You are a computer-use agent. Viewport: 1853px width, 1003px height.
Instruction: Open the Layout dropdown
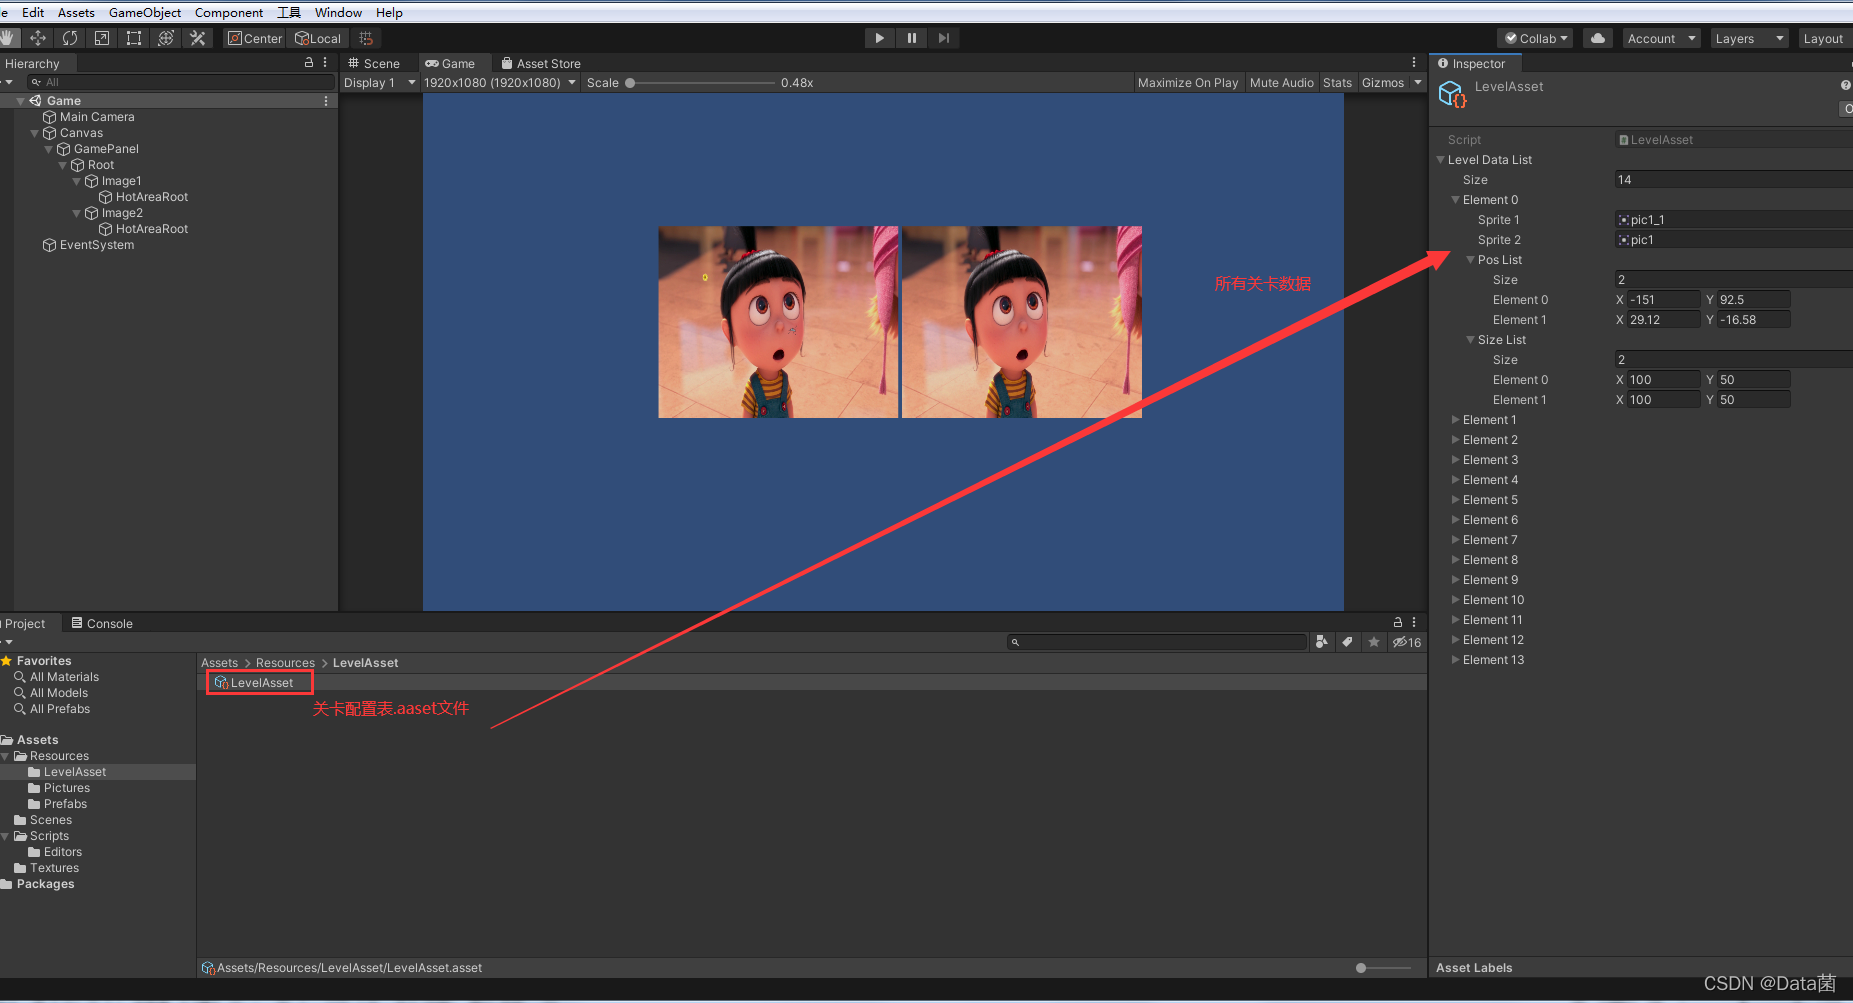1825,38
